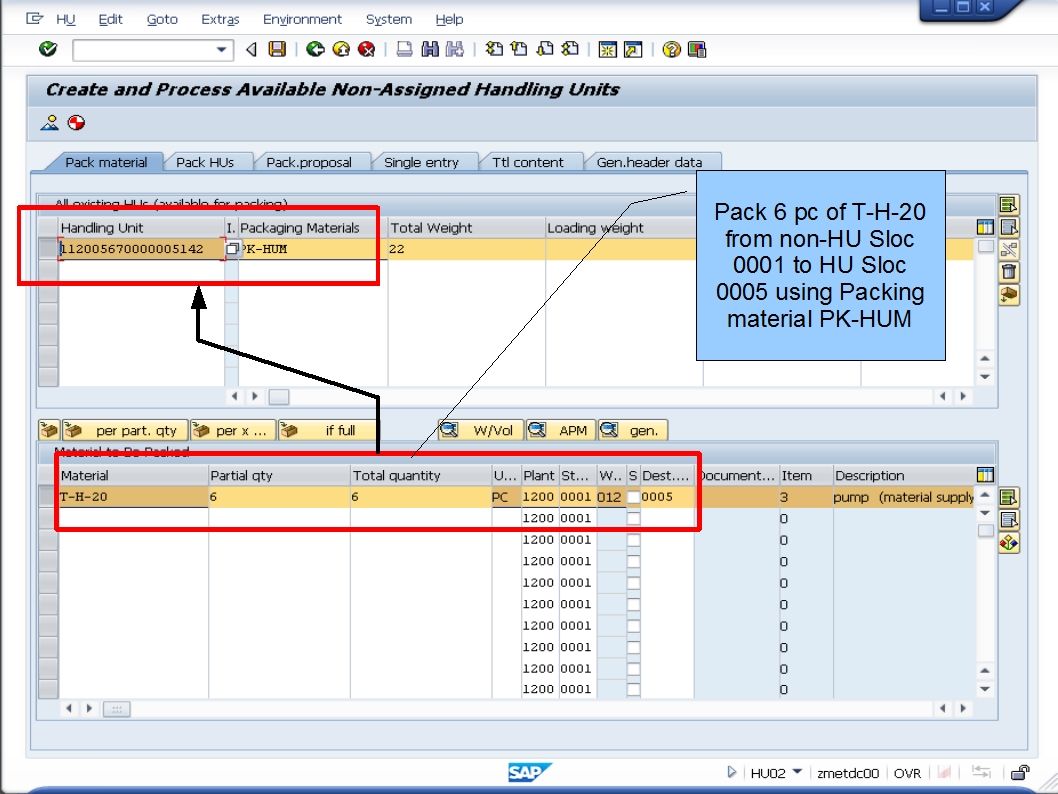The height and width of the screenshot is (794, 1058).
Task: Delete selected handling unit with trash icon
Action: 1009,271
